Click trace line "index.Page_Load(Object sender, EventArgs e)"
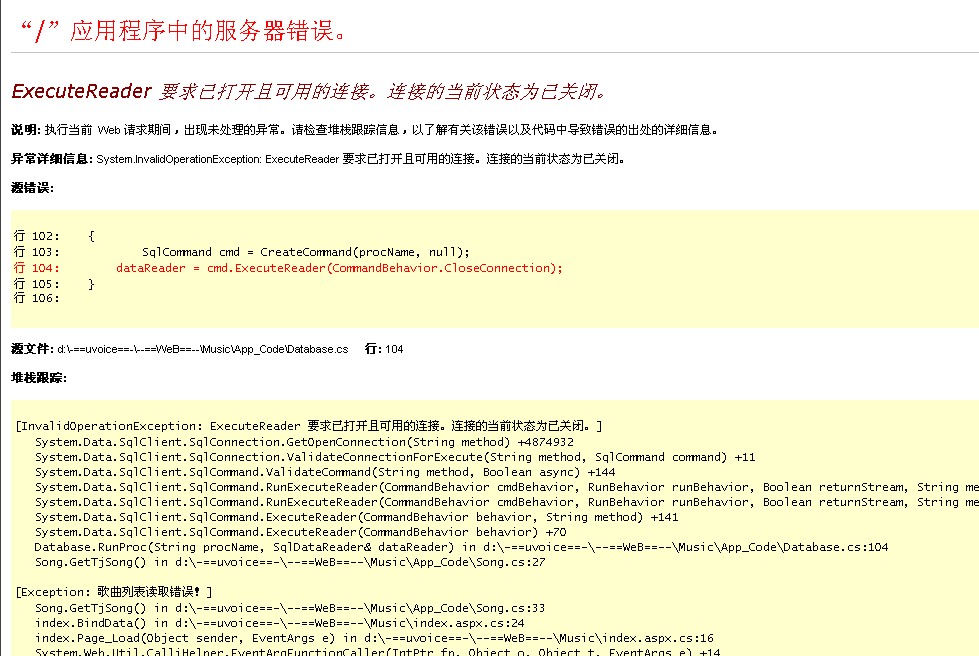This screenshot has height=656, width=979. click(374, 638)
